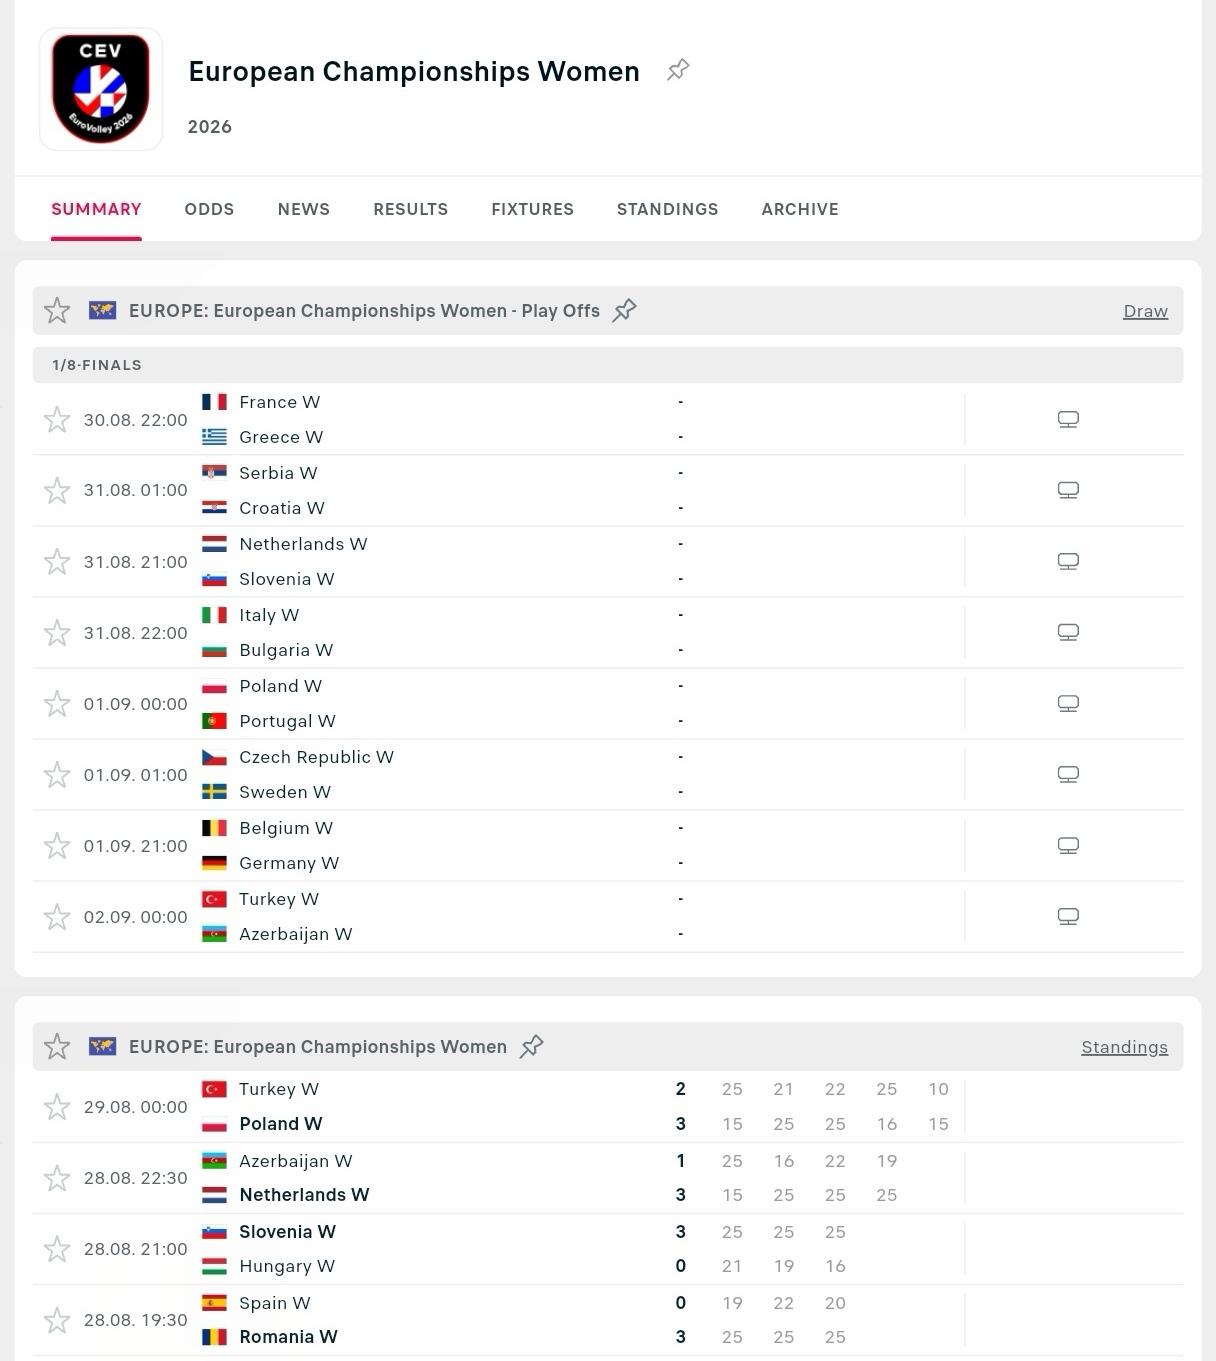This screenshot has width=1216, height=1361.
Task: Open the Fixtures tab
Action: coord(532,209)
